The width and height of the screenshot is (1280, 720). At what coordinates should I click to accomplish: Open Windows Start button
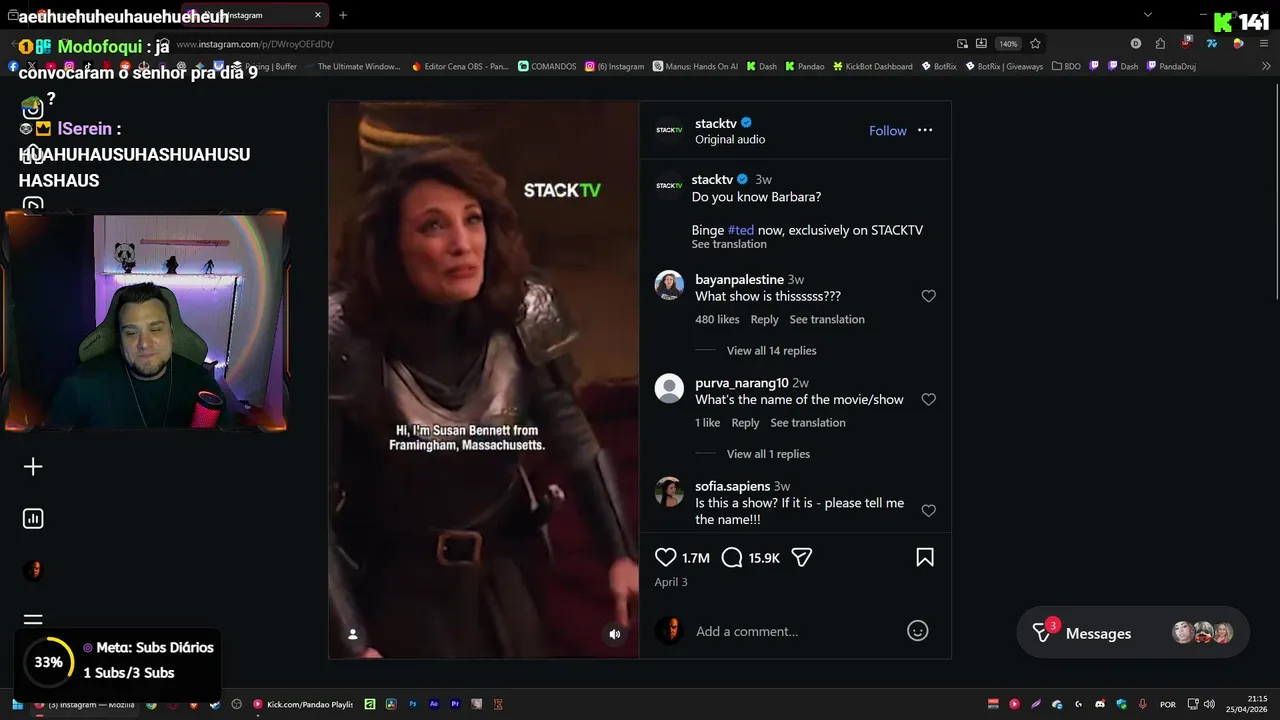pyautogui.click(x=17, y=704)
